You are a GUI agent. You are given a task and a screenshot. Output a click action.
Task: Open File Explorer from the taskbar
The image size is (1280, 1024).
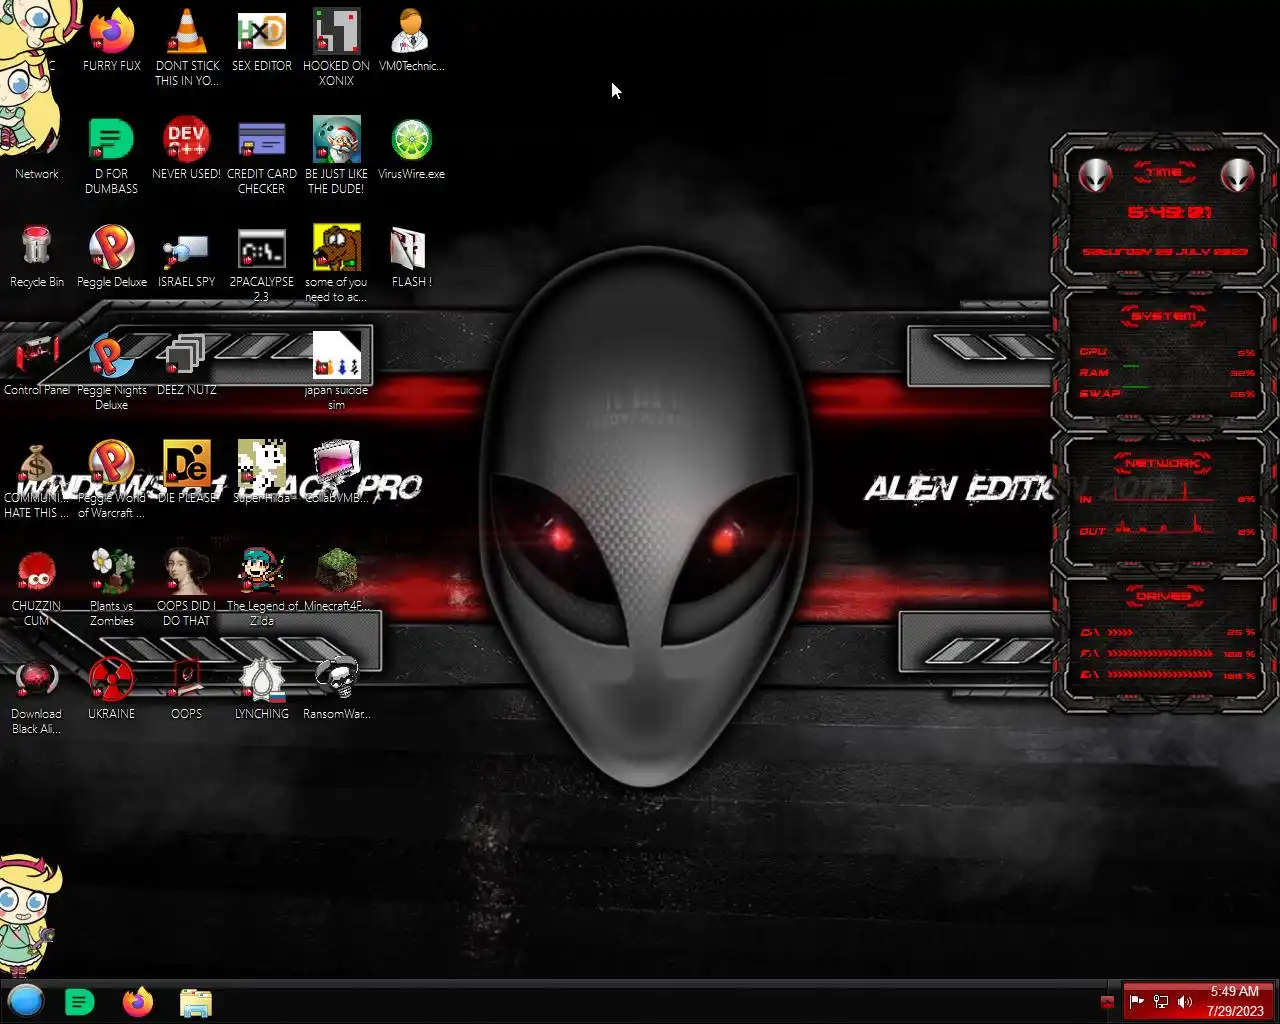coord(196,1001)
